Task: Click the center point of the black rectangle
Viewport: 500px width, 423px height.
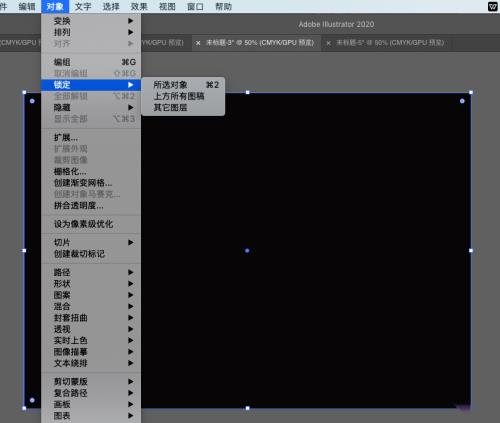Action: coord(247,250)
